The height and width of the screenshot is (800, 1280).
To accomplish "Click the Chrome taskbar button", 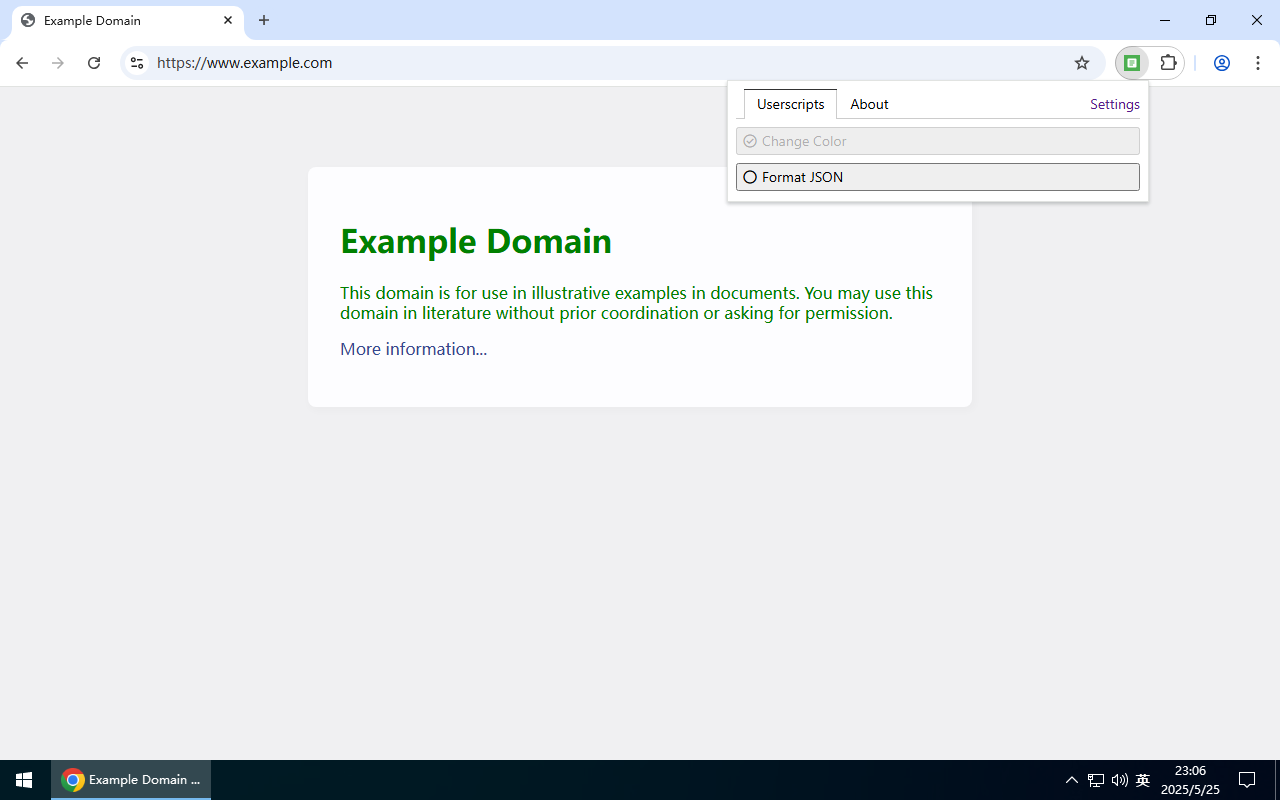I will click(x=131, y=780).
